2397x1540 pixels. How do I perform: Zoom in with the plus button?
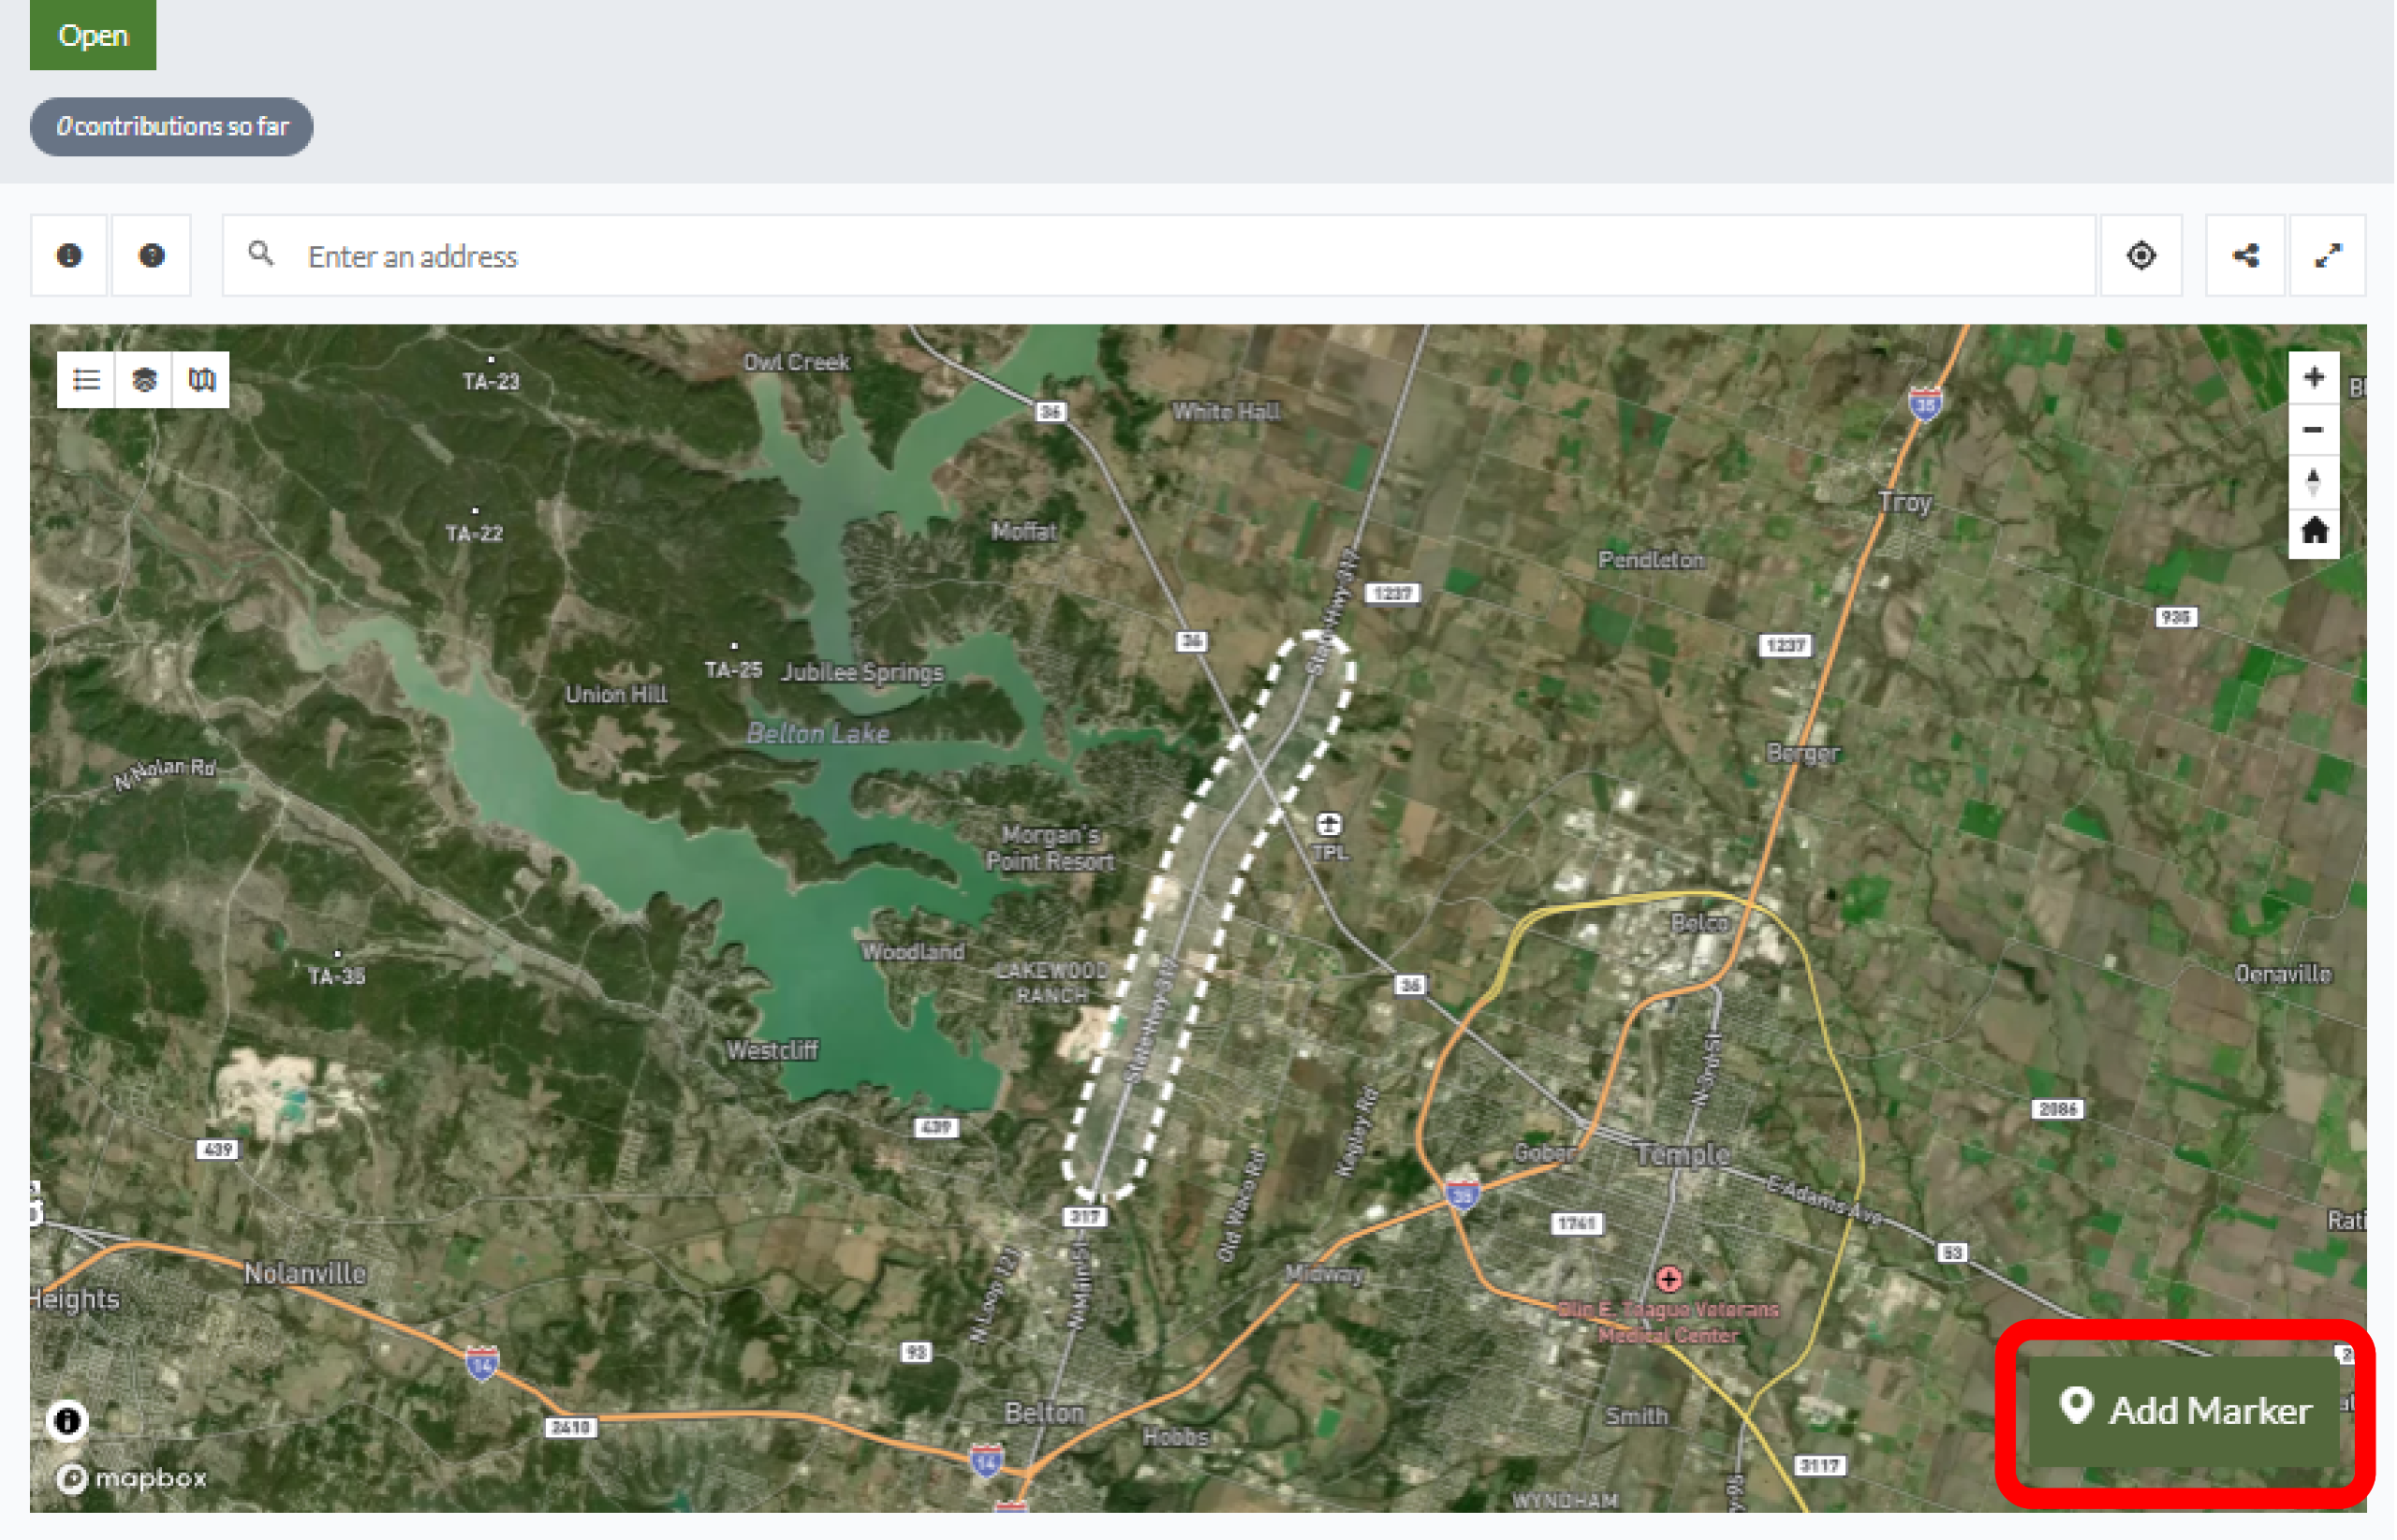pyautogui.click(x=2315, y=377)
